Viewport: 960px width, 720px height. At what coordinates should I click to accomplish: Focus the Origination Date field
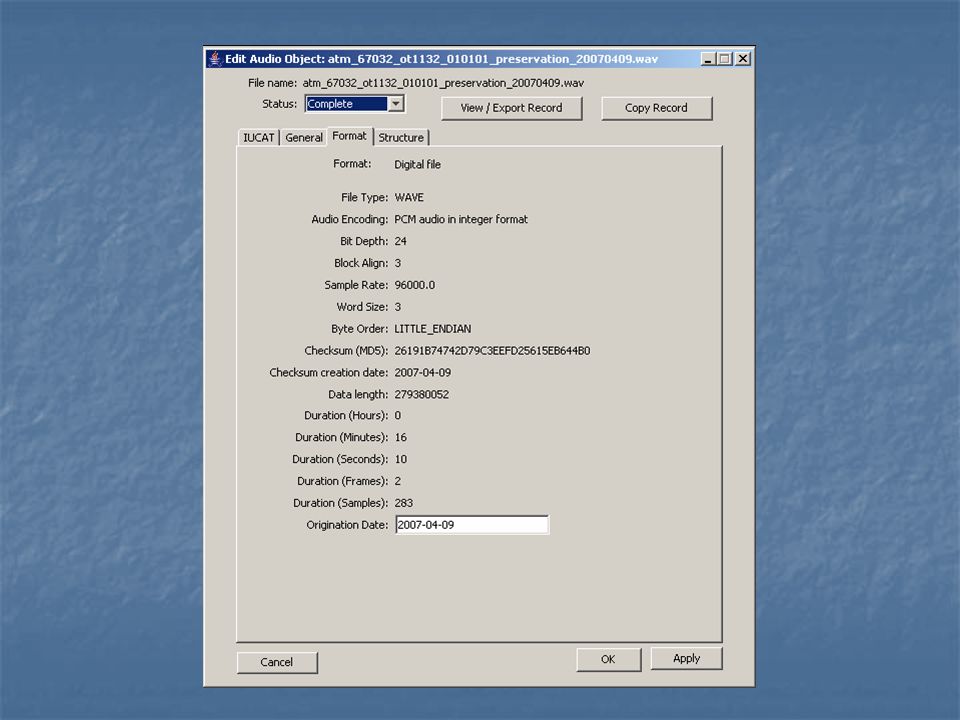click(x=472, y=525)
